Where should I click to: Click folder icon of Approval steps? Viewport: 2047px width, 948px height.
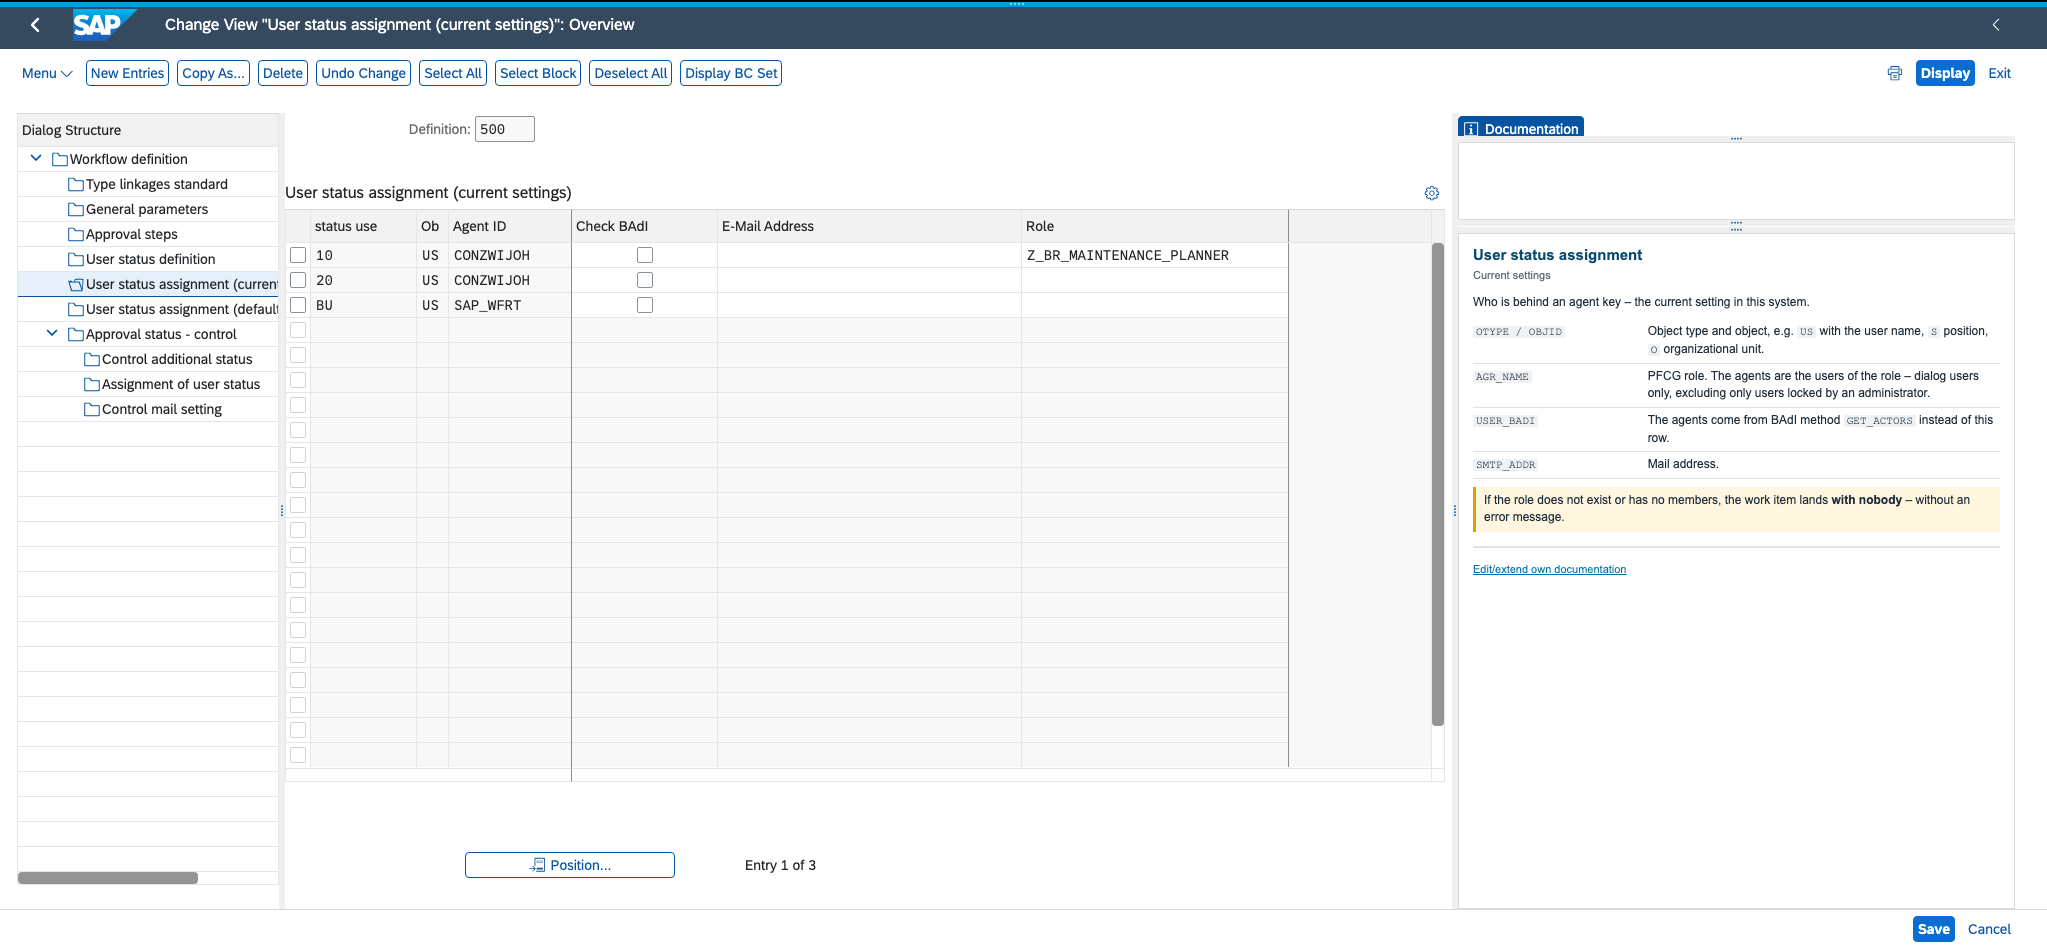point(76,234)
